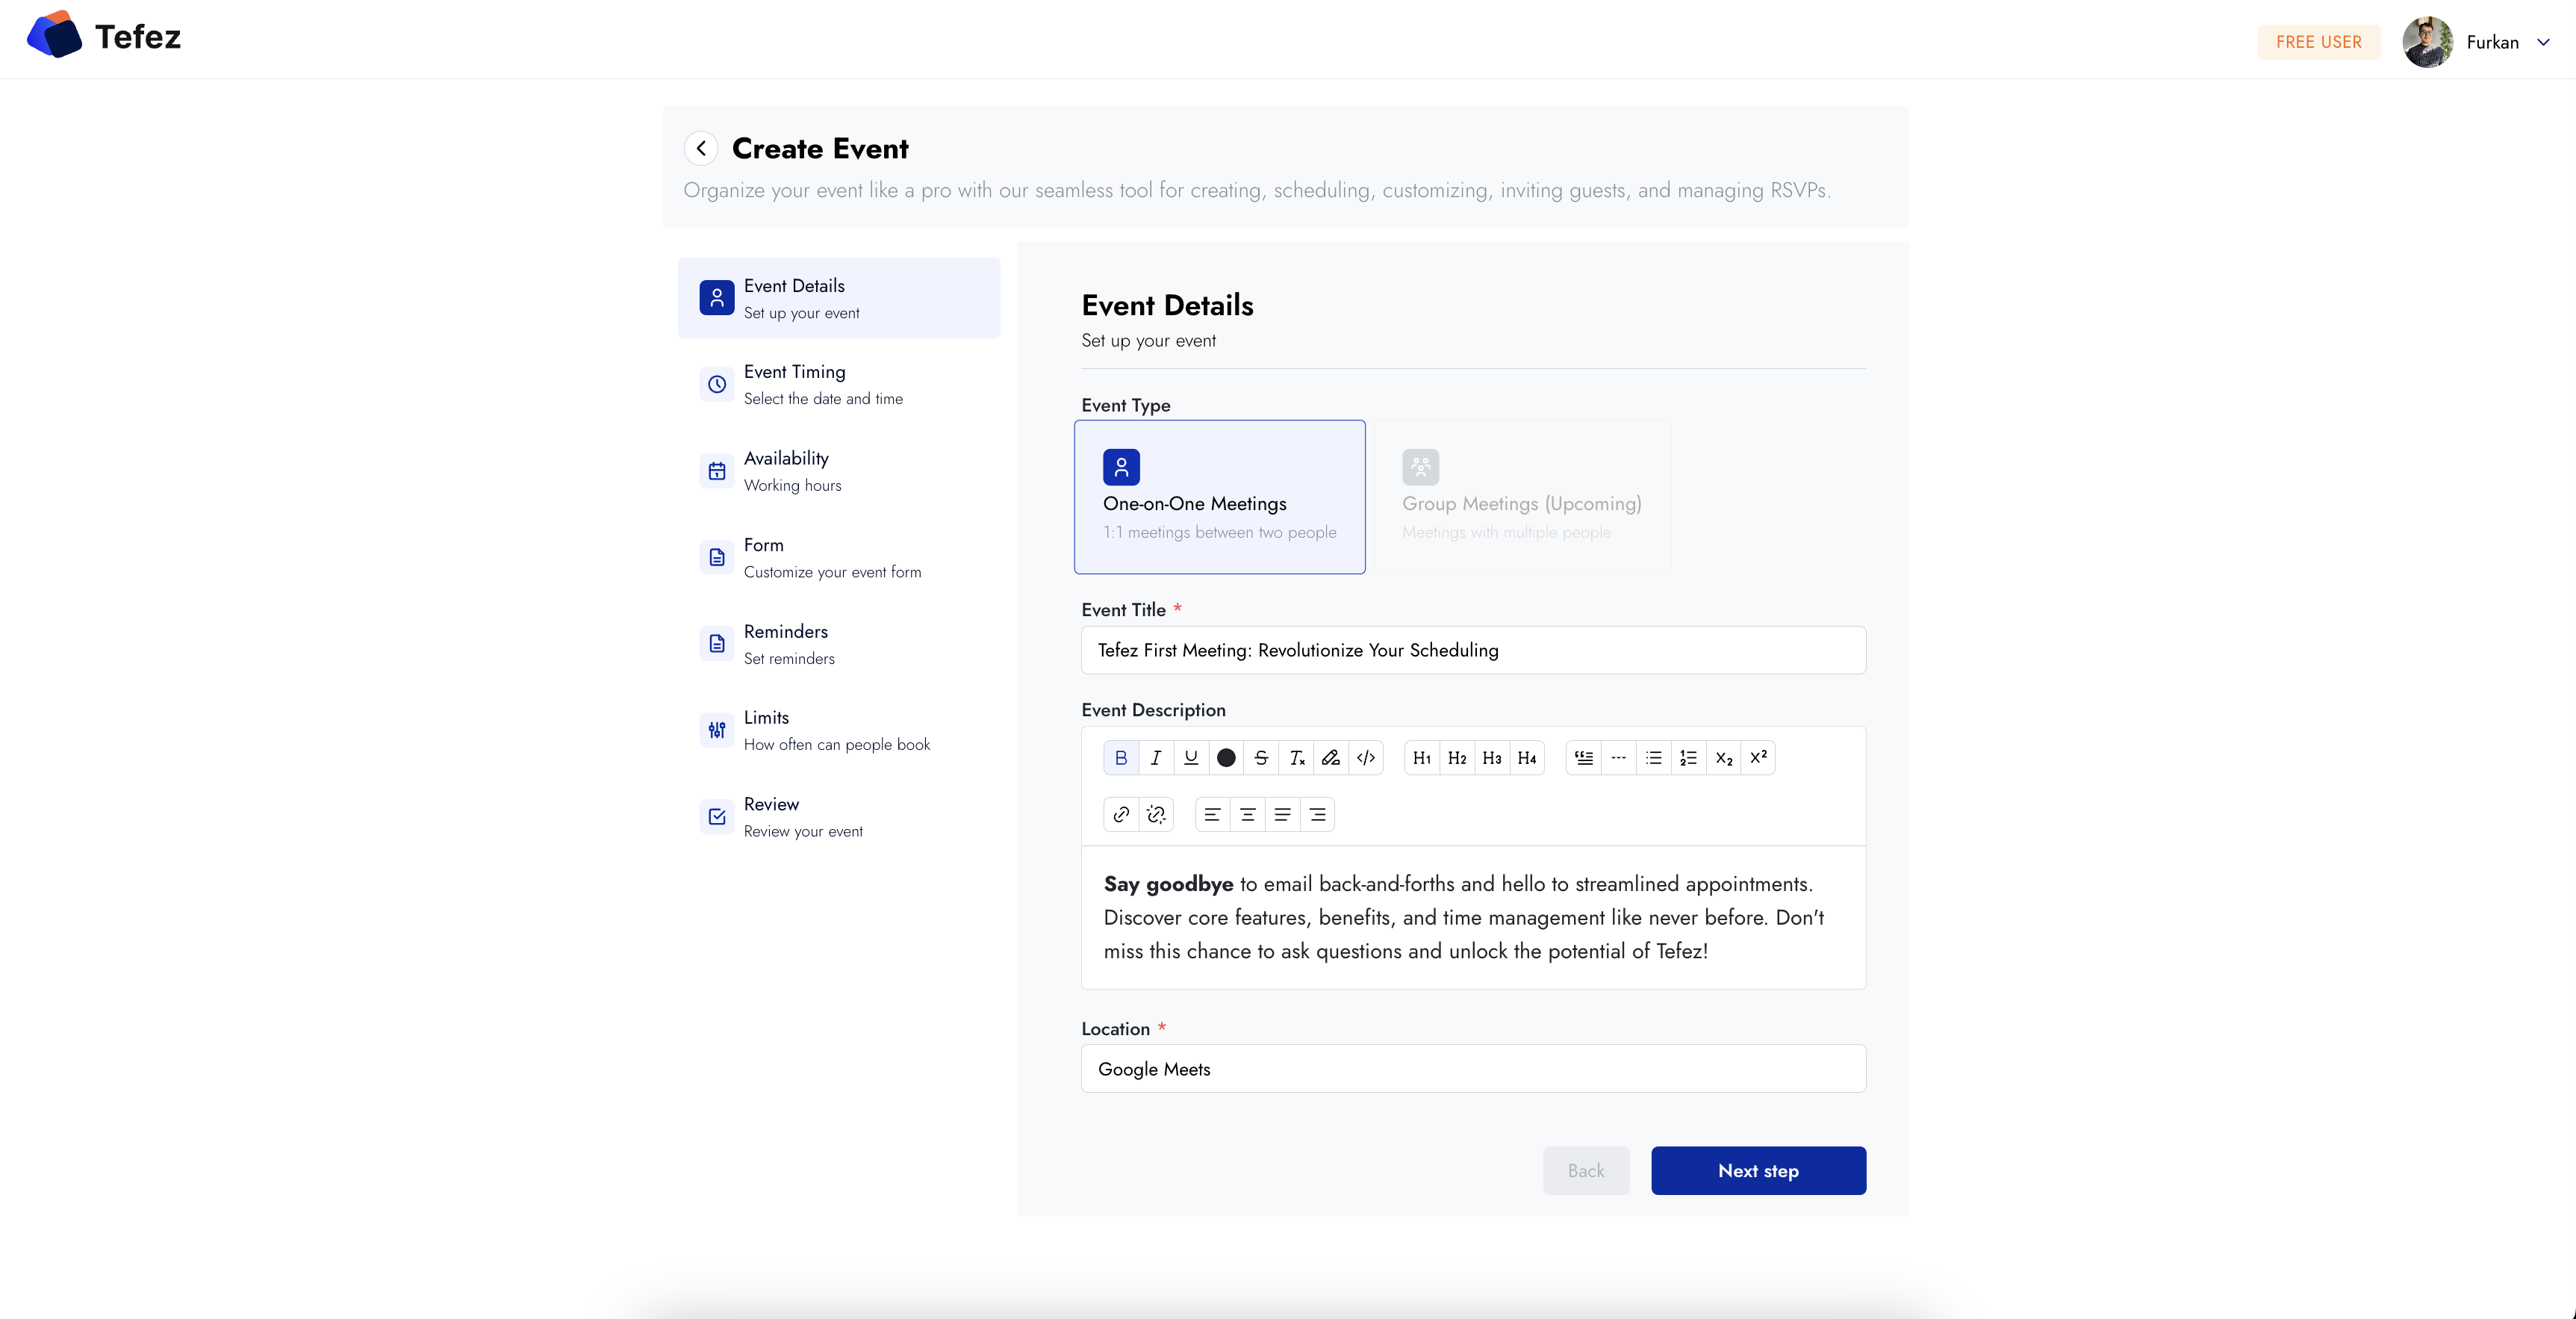Focus the Location input field
The image size is (2576, 1319).
(x=1473, y=1069)
